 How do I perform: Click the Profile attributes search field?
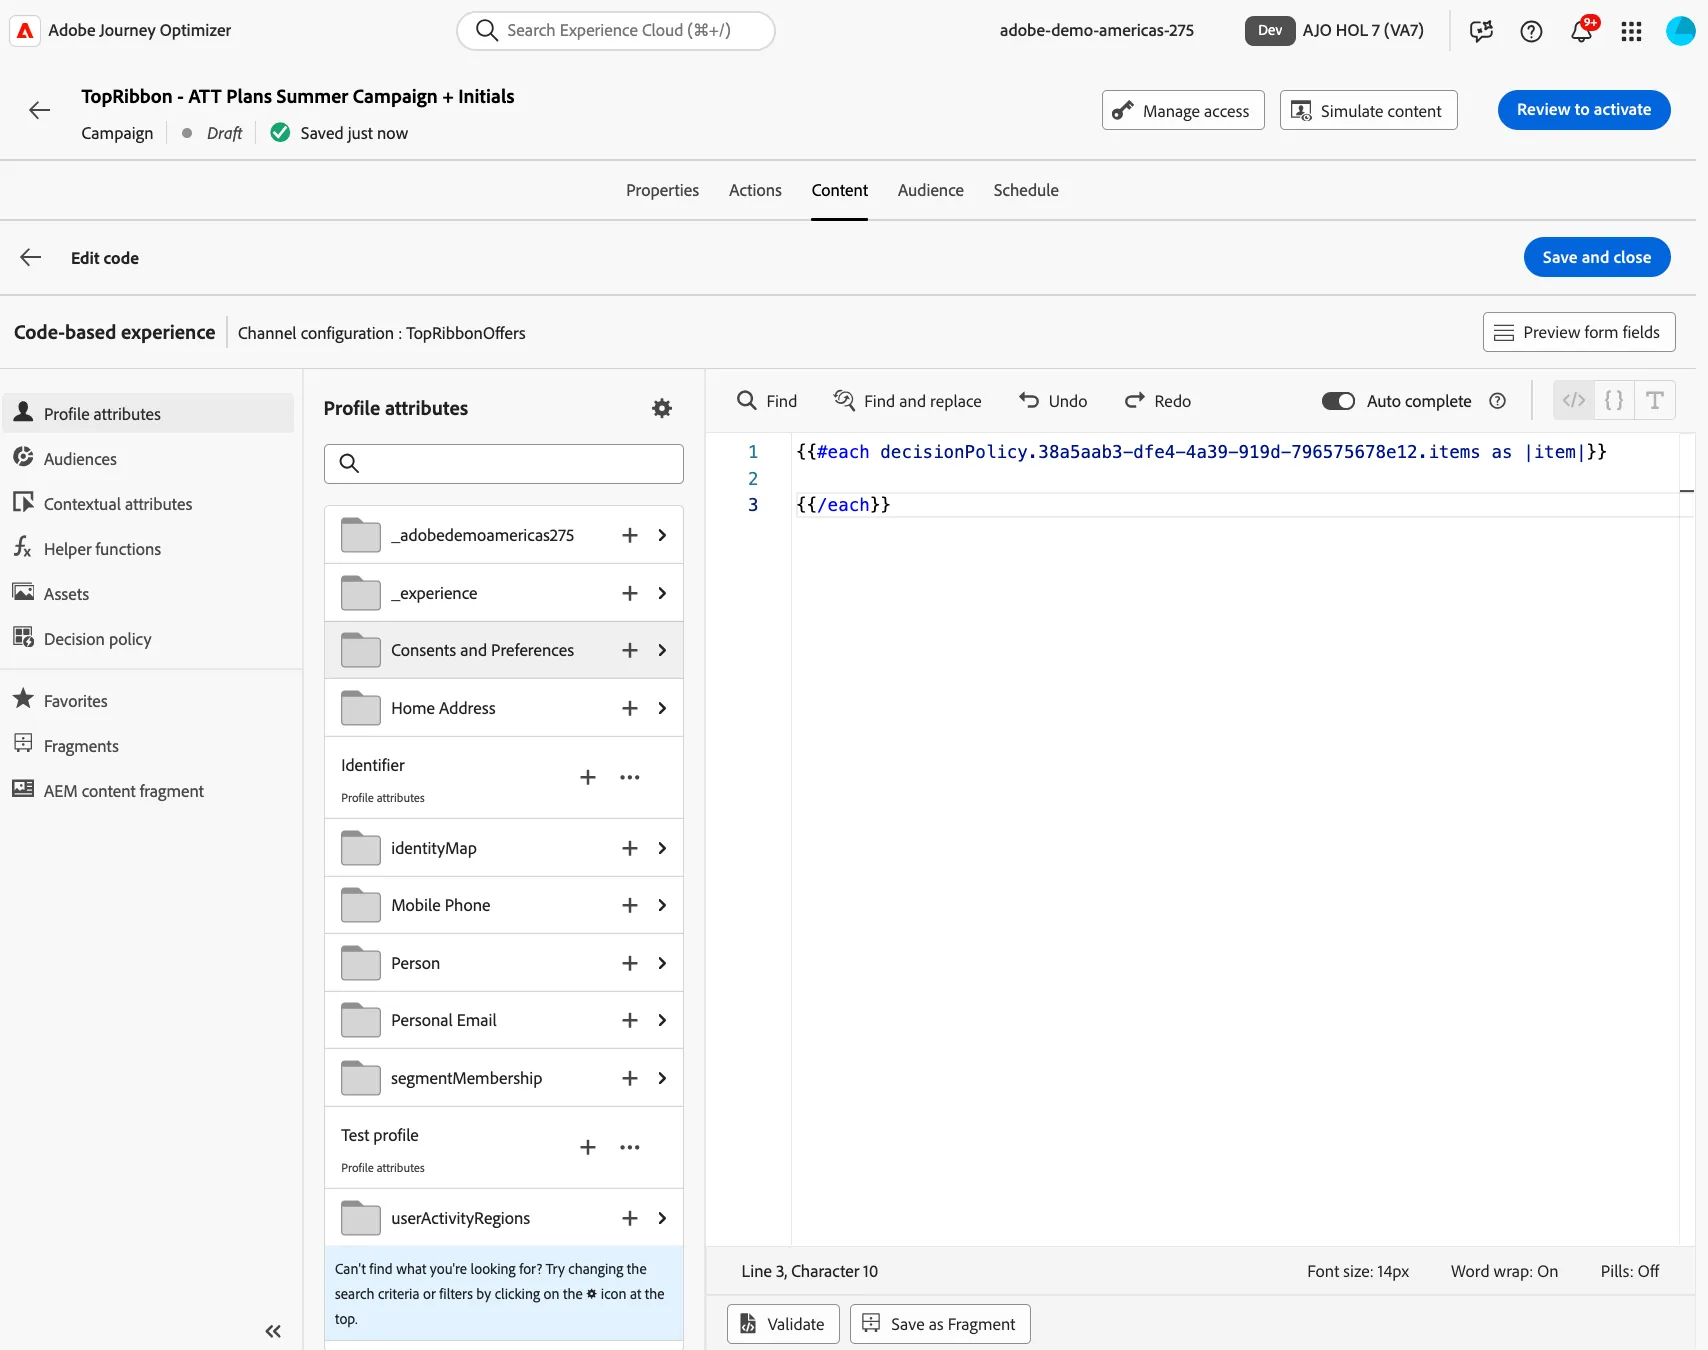(x=504, y=464)
